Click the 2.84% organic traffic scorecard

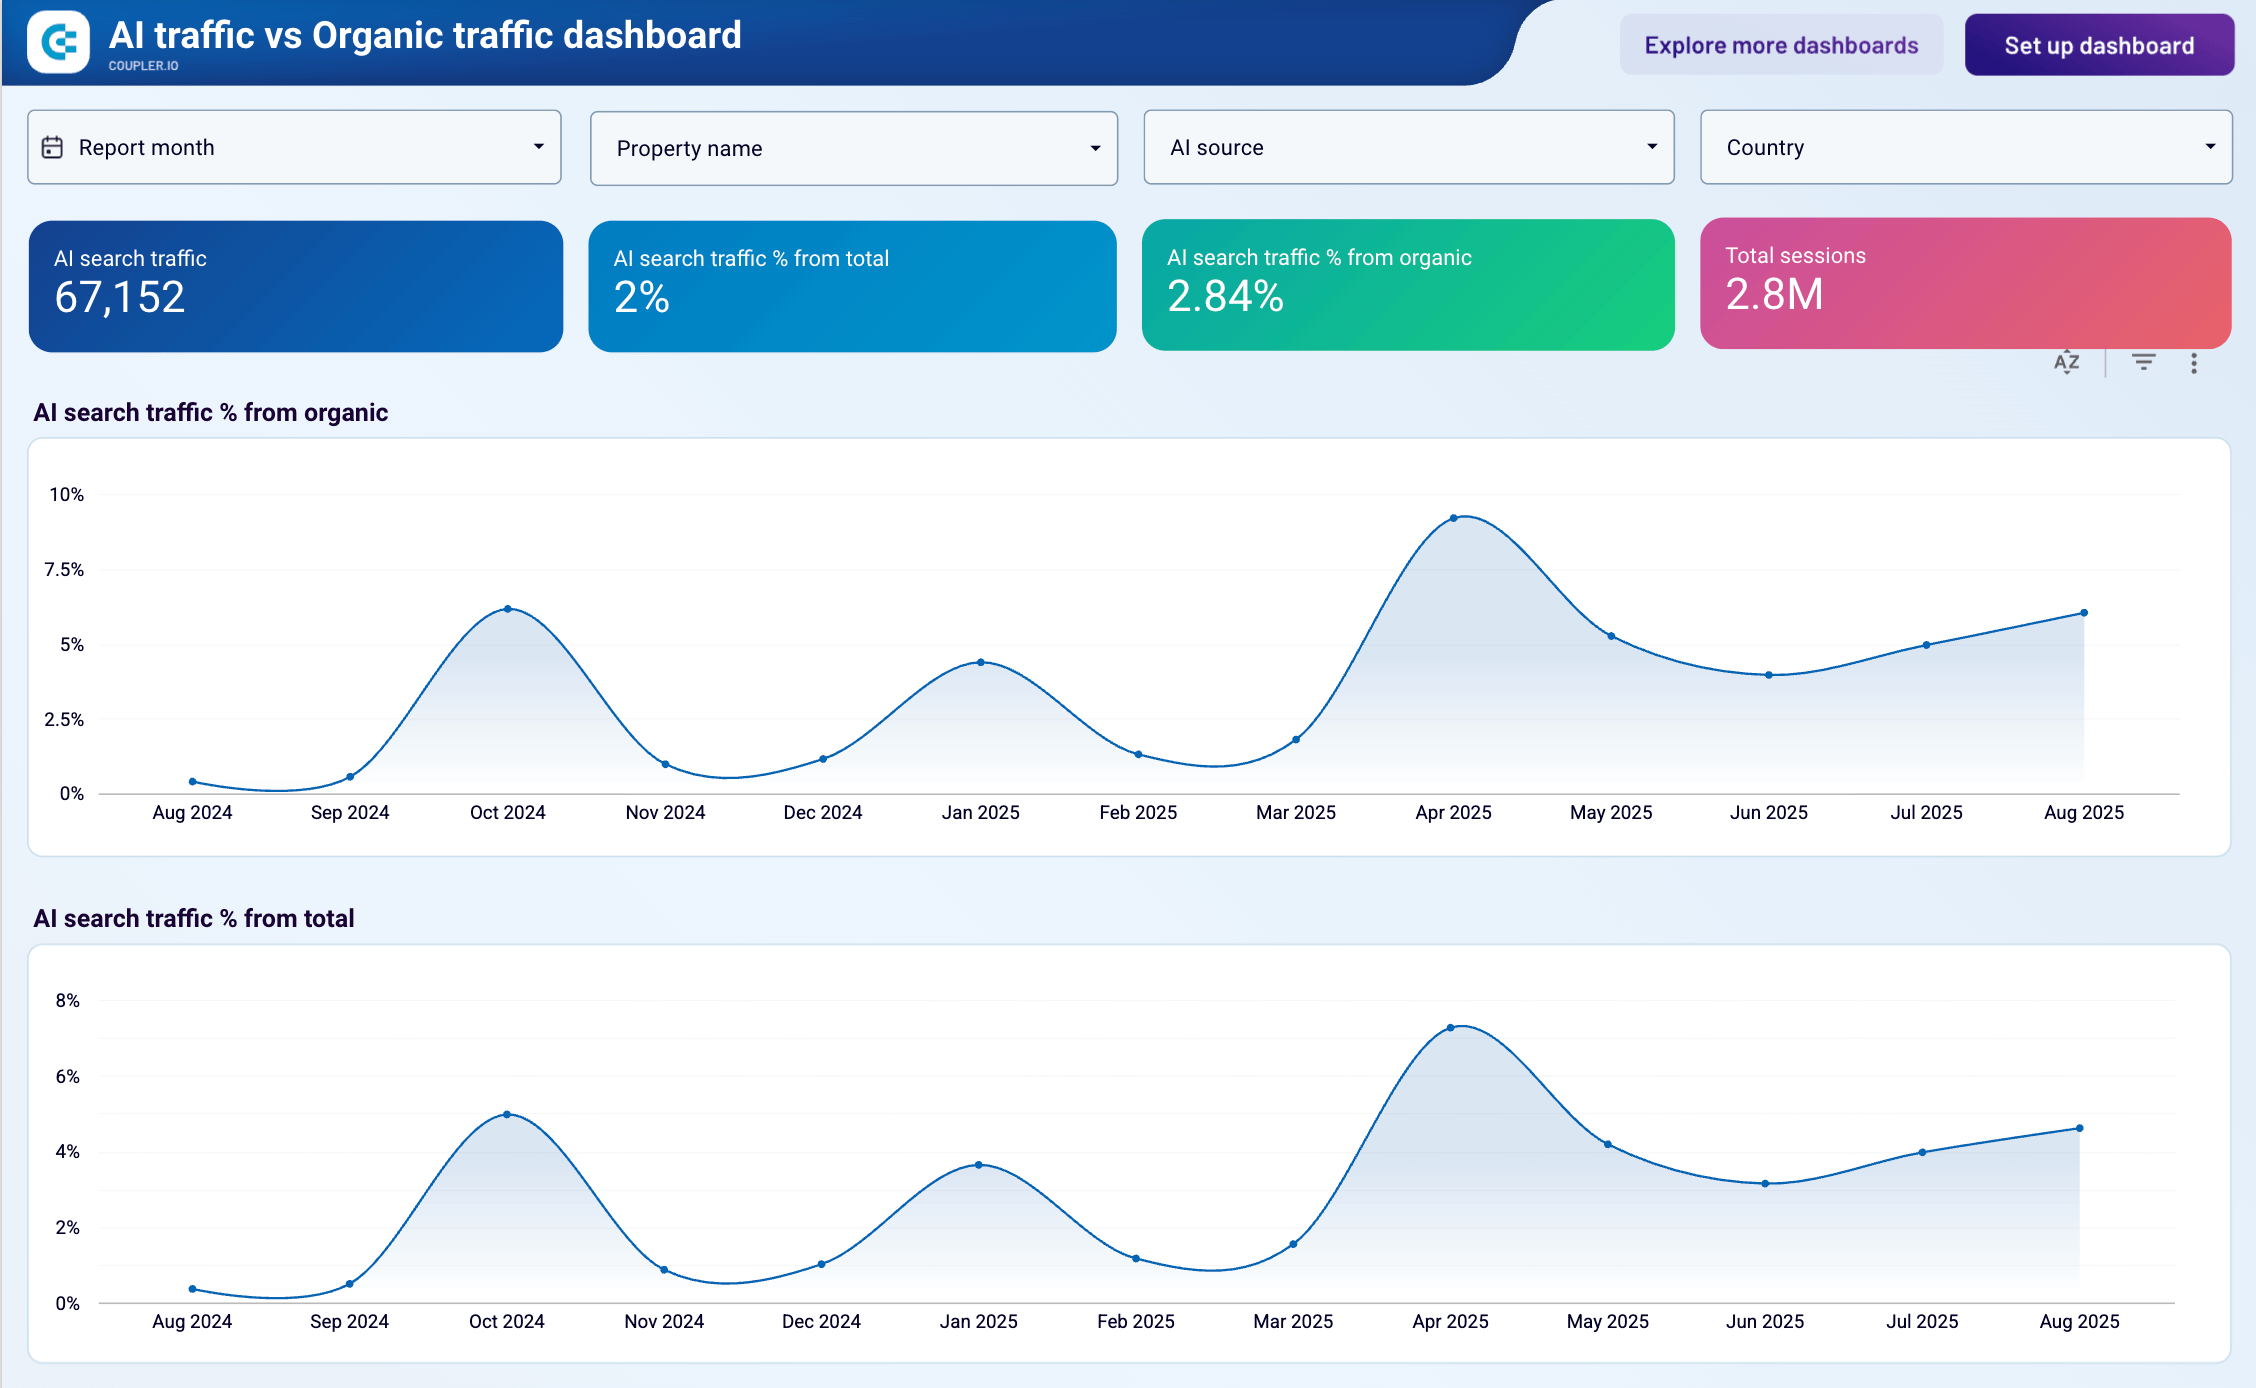(1407, 285)
